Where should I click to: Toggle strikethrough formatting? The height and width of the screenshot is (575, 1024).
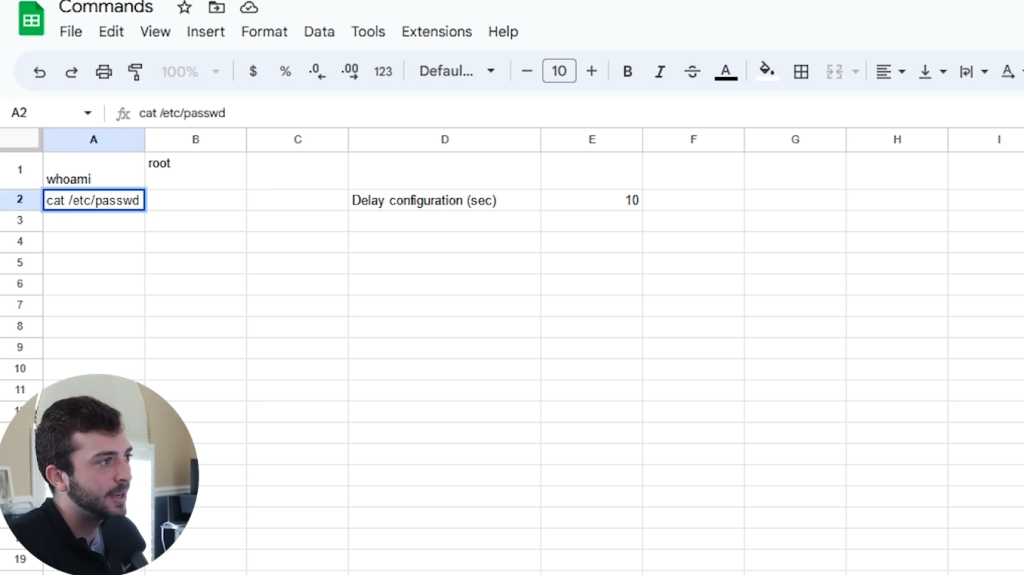[x=692, y=71]
